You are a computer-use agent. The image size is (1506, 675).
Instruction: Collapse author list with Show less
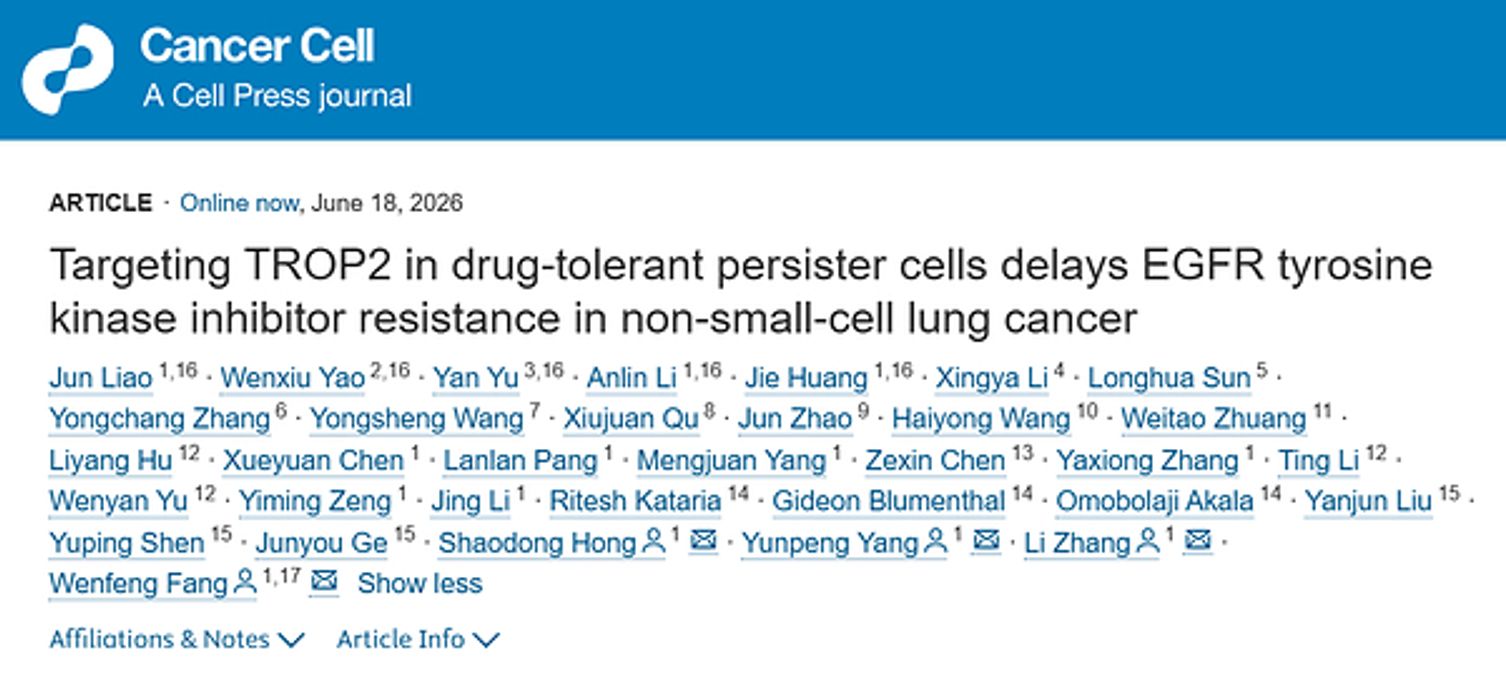[x=420, y=583]
